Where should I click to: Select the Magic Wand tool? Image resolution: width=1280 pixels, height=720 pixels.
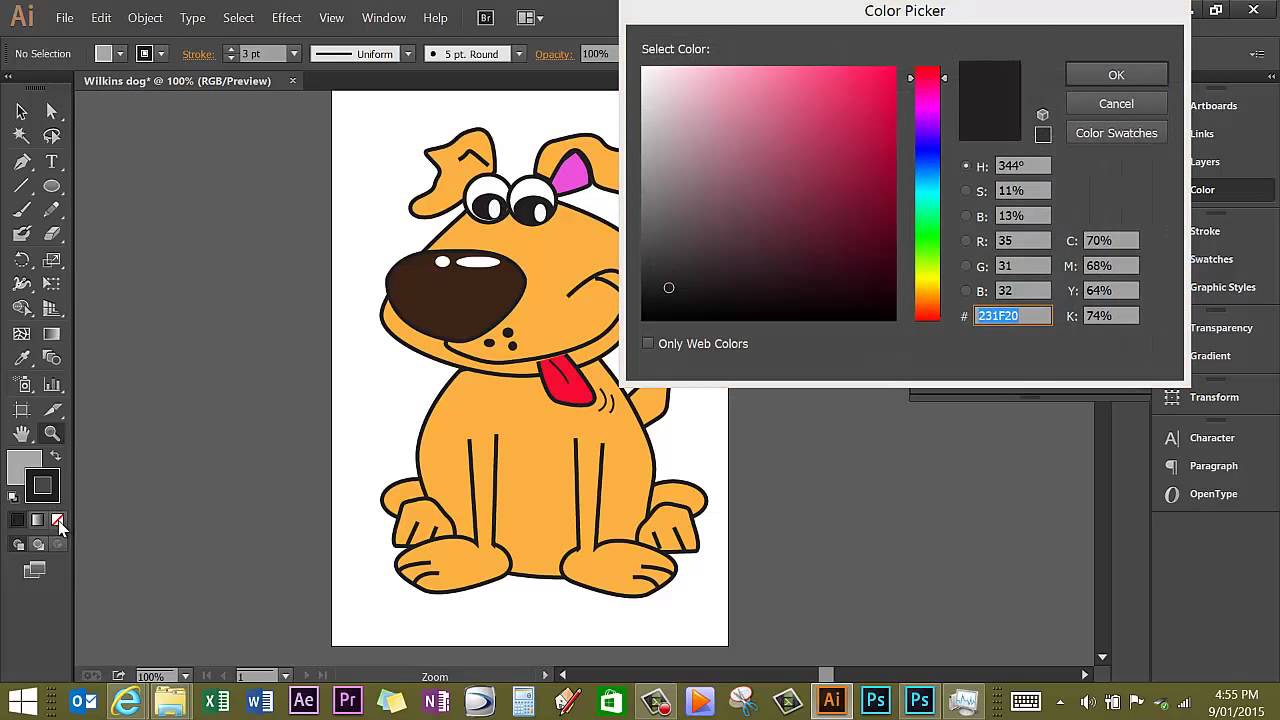click(21, 136)
